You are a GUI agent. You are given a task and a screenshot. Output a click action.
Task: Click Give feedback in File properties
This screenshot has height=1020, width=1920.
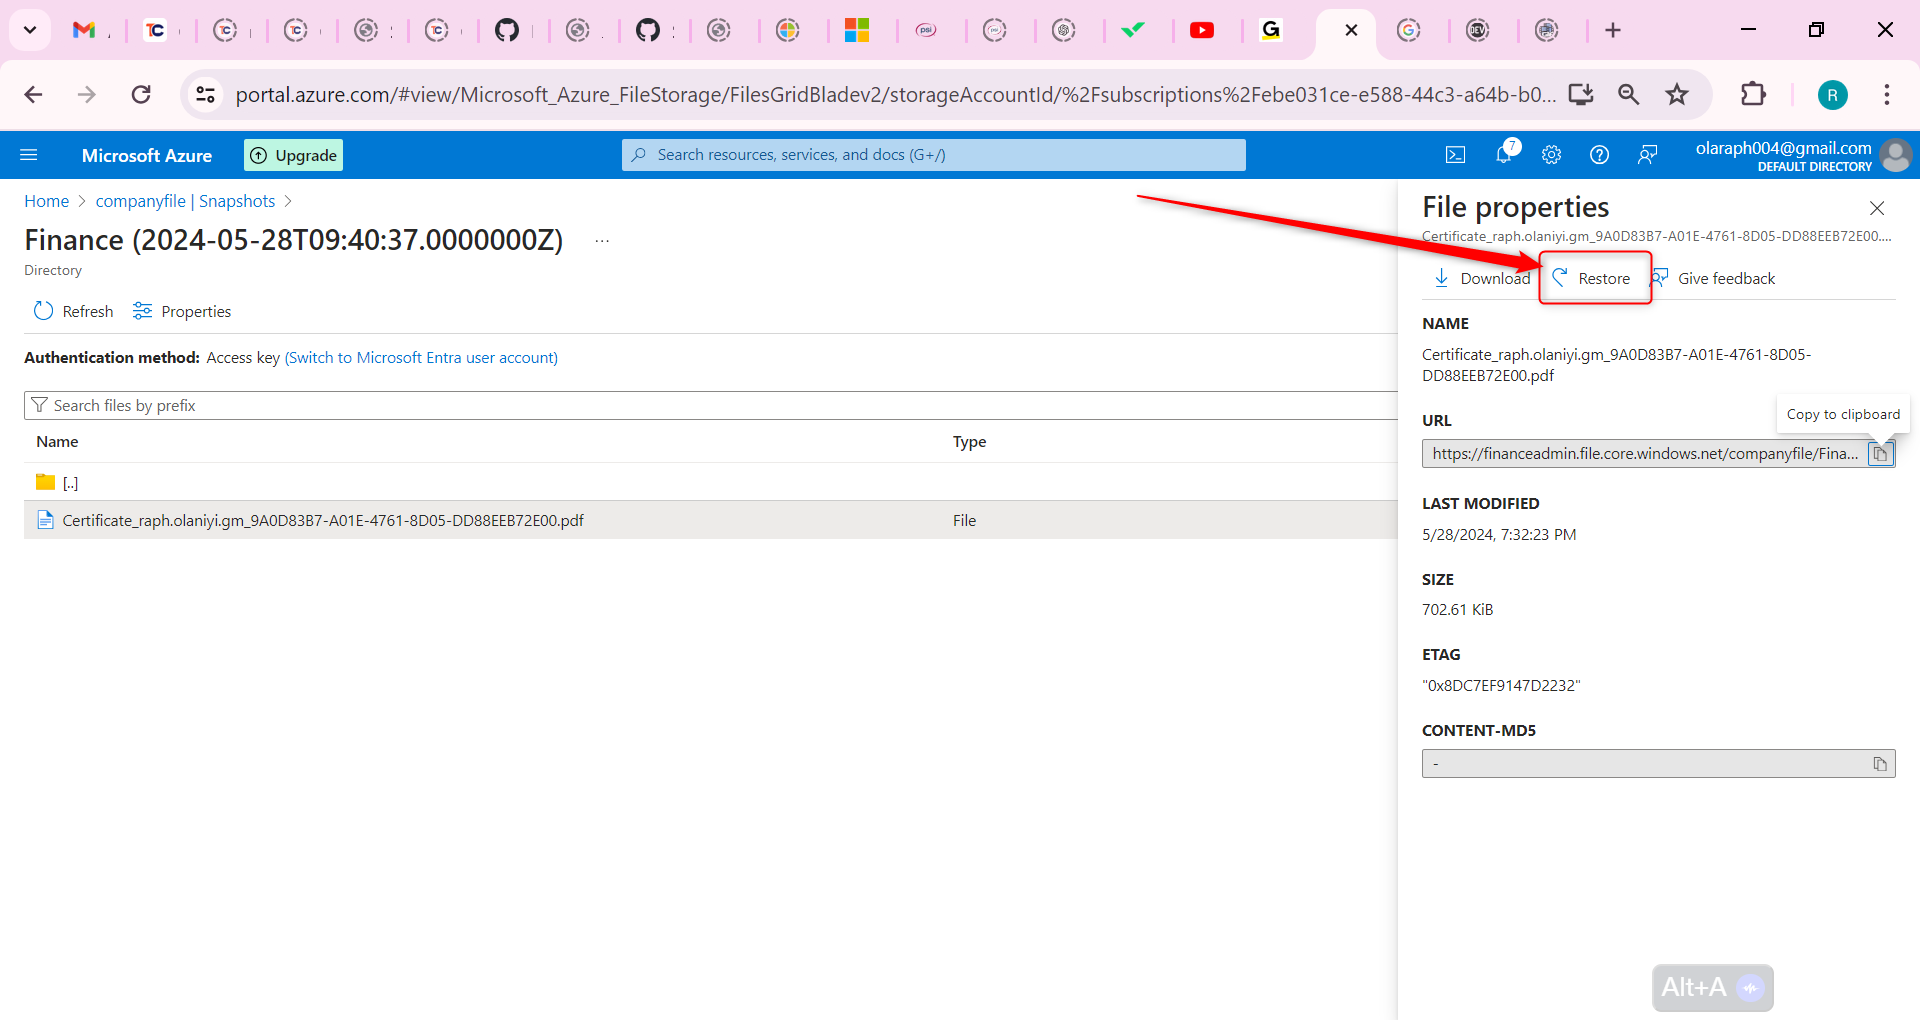1713,278
